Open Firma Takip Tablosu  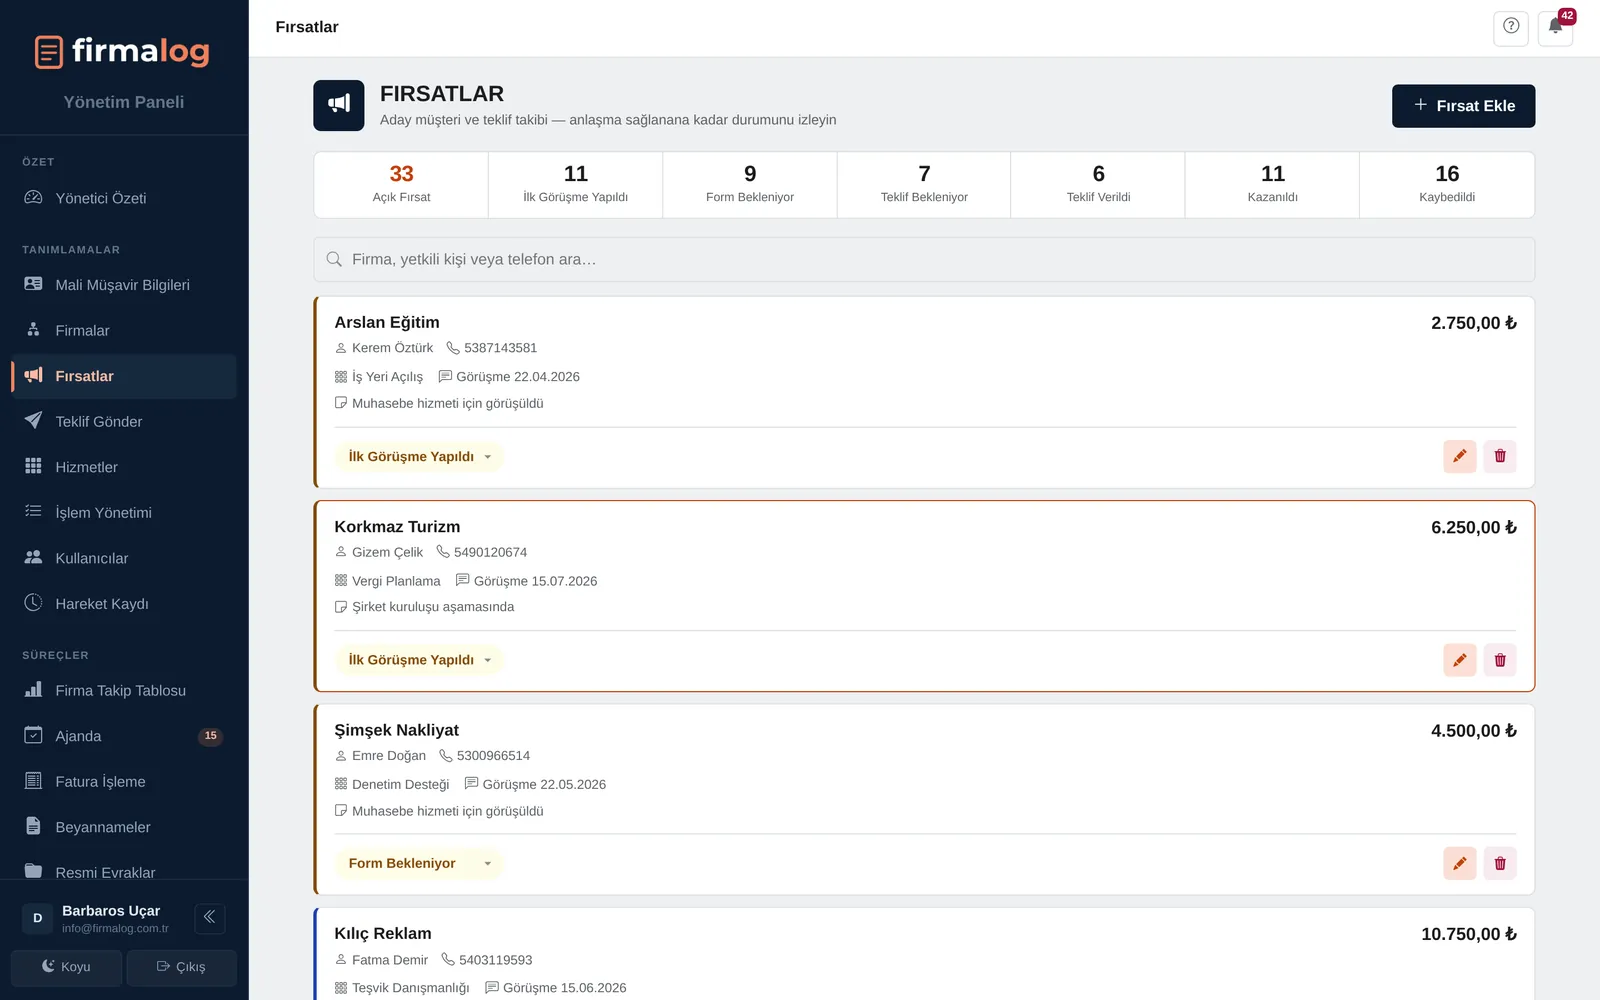(124, 690)
